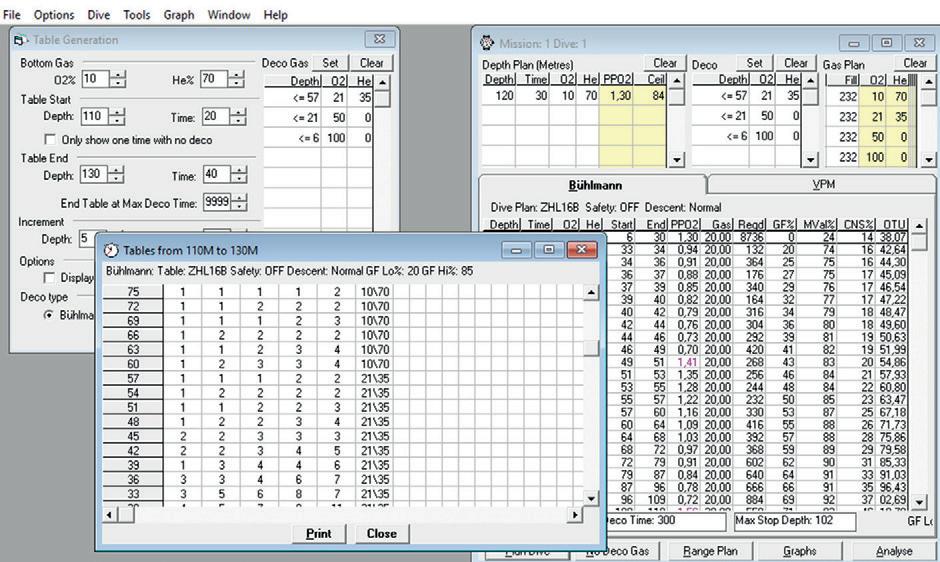Click the Graphs button
Viewport: 940px width, 562px height.
800,551
